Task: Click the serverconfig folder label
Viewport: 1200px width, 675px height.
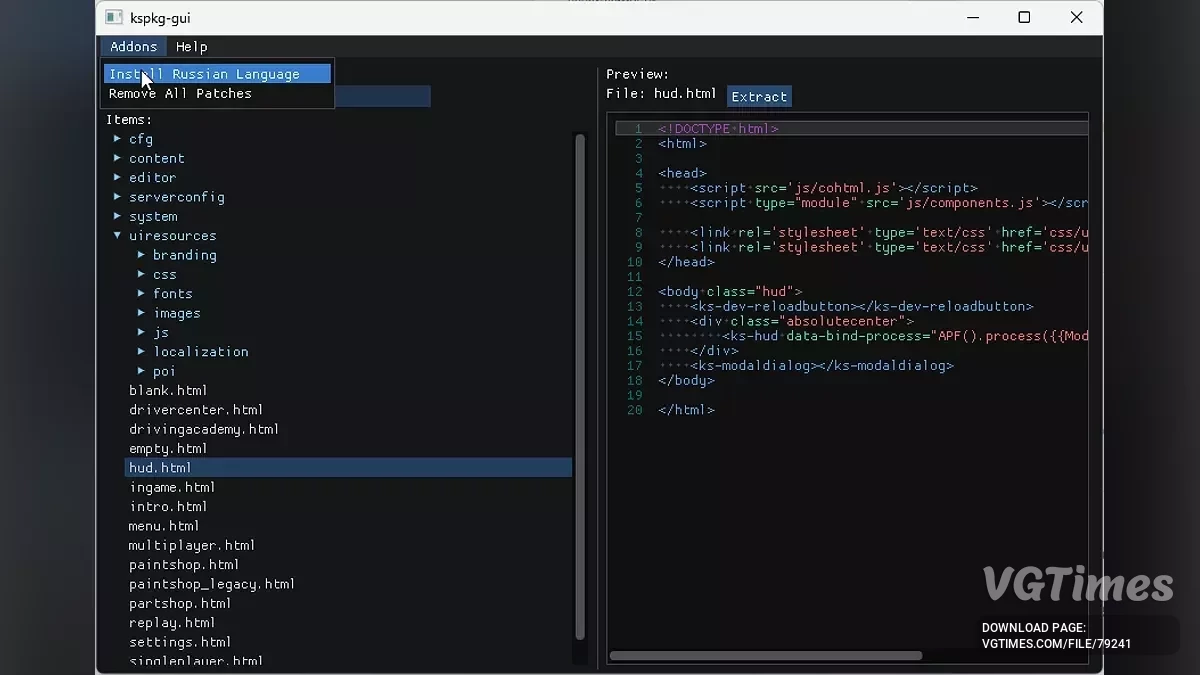Action: [x=176, y=197]
